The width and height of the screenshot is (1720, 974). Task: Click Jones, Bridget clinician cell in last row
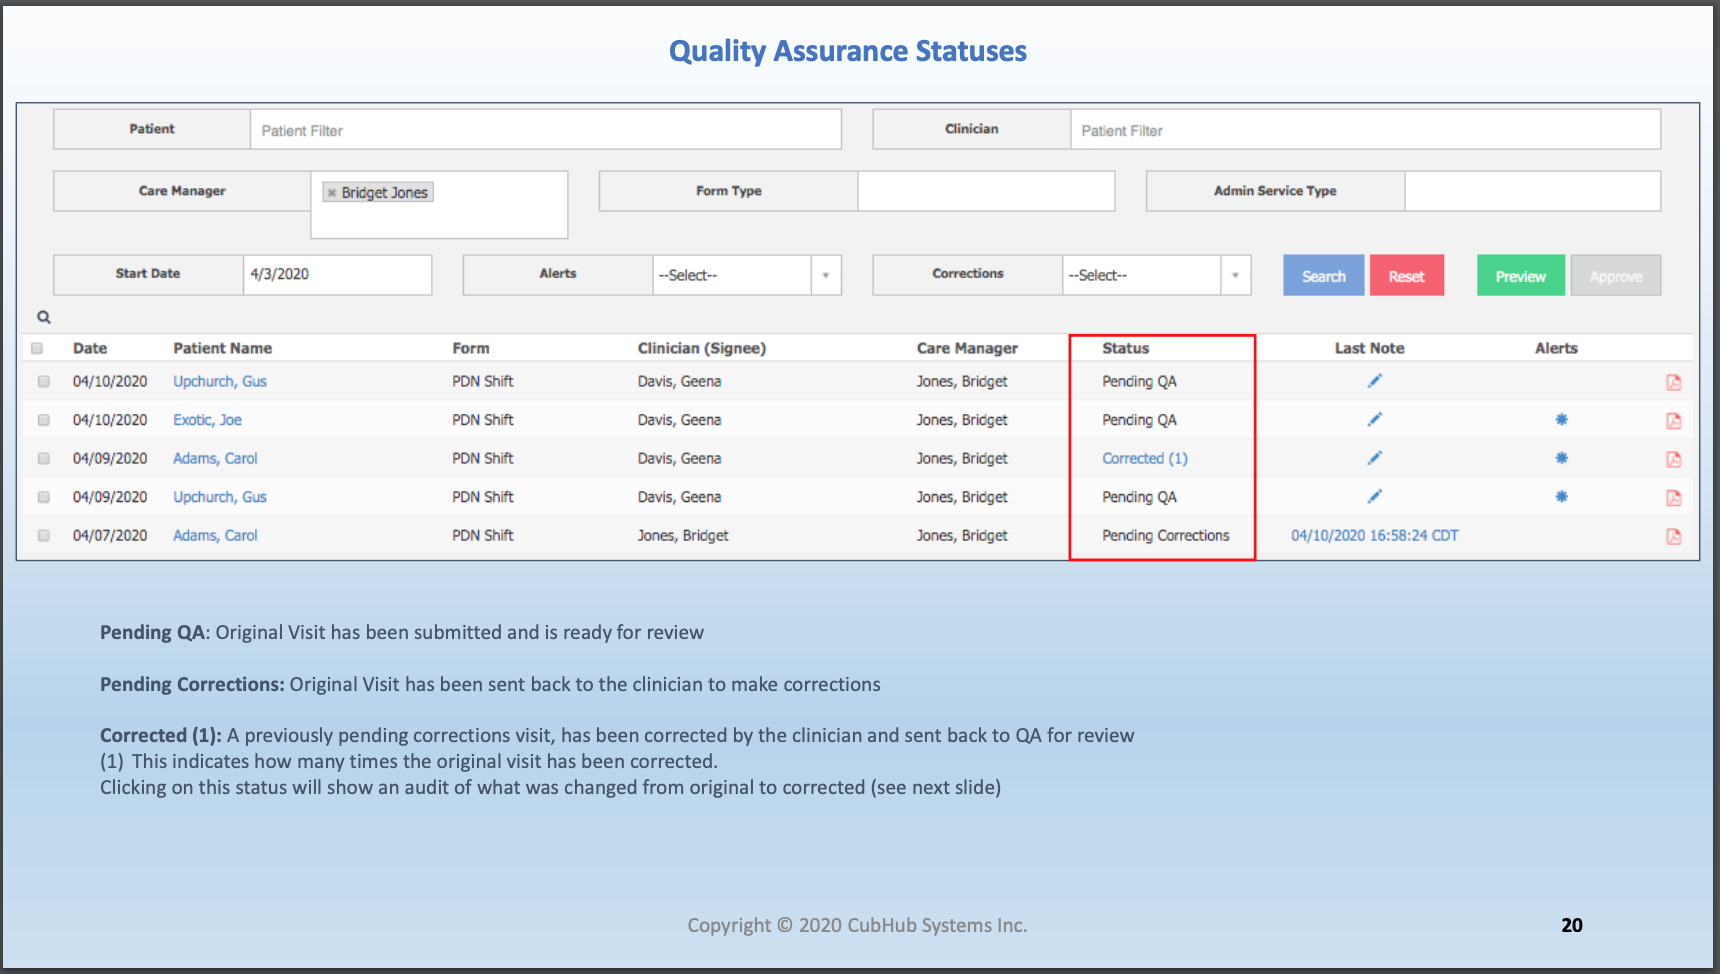(683, 535)
